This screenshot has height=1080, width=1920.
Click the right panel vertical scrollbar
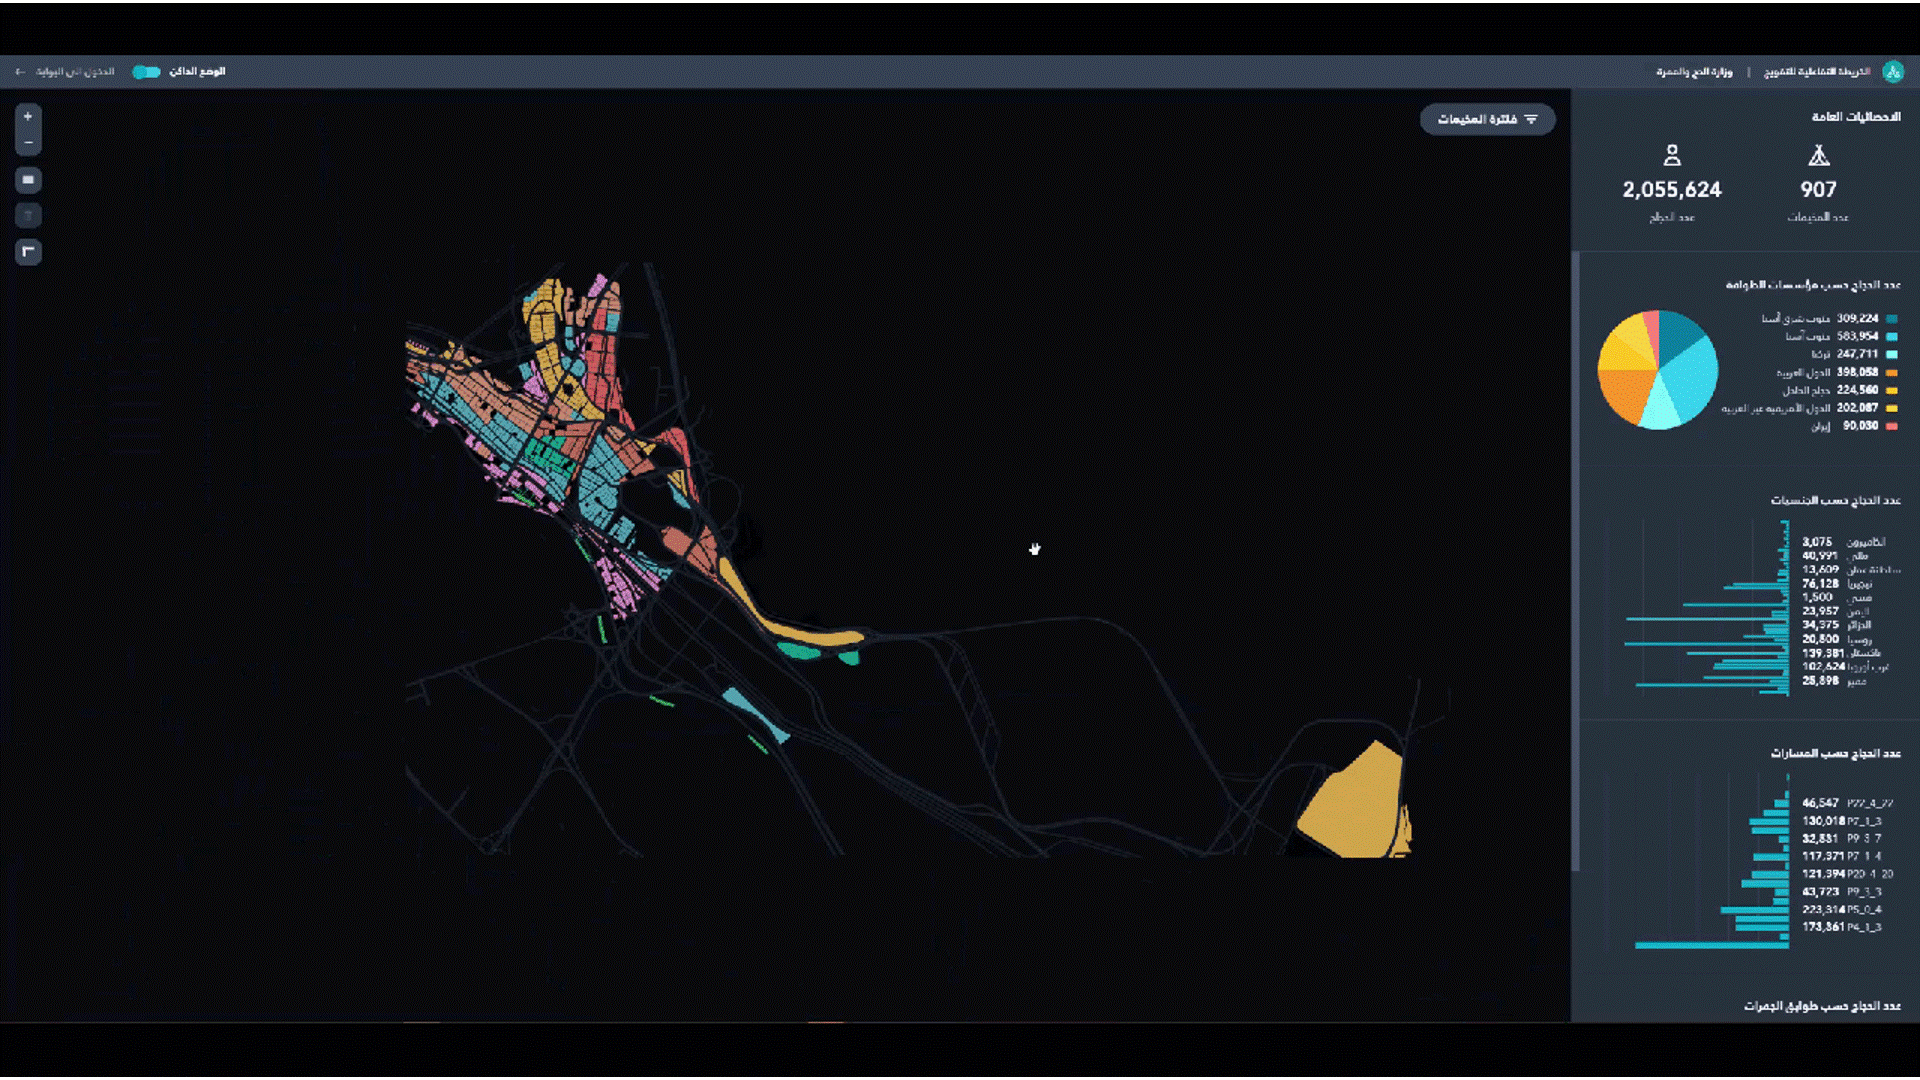(x=1576, y=560)
